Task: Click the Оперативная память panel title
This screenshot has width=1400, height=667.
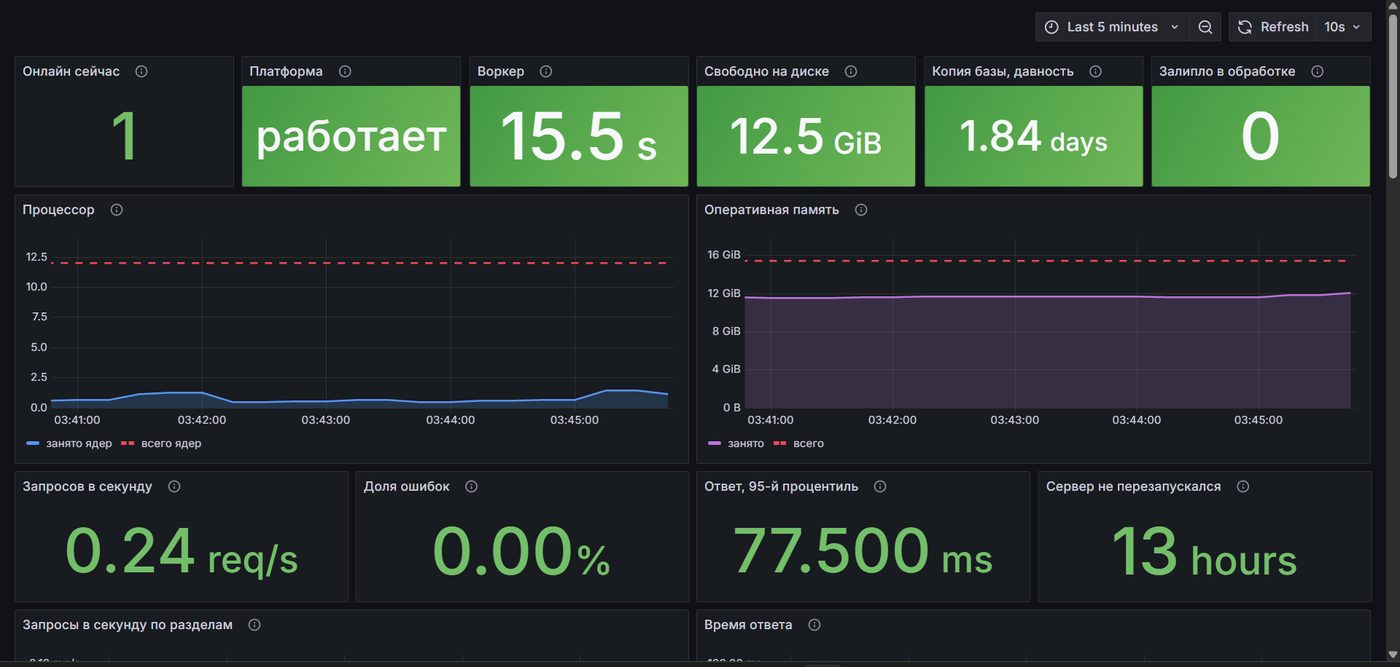Action: point(772,210)
